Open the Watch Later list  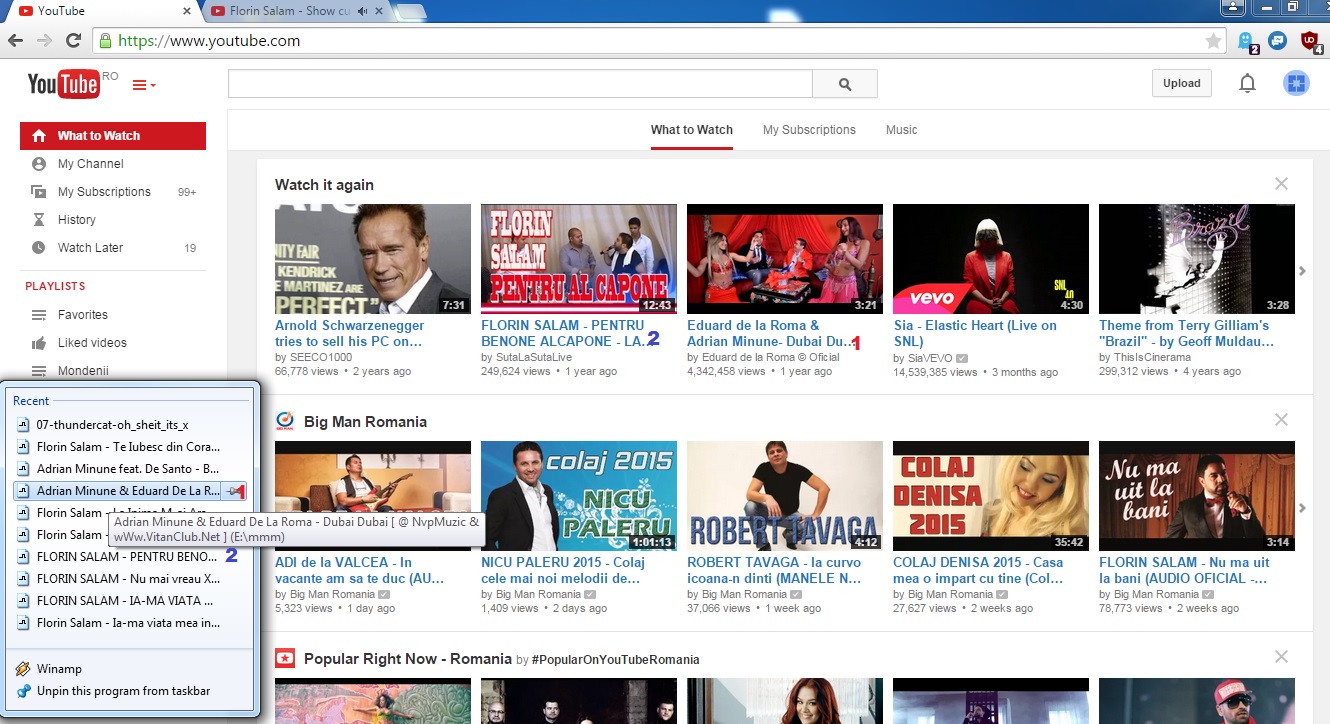click(113, 248)
